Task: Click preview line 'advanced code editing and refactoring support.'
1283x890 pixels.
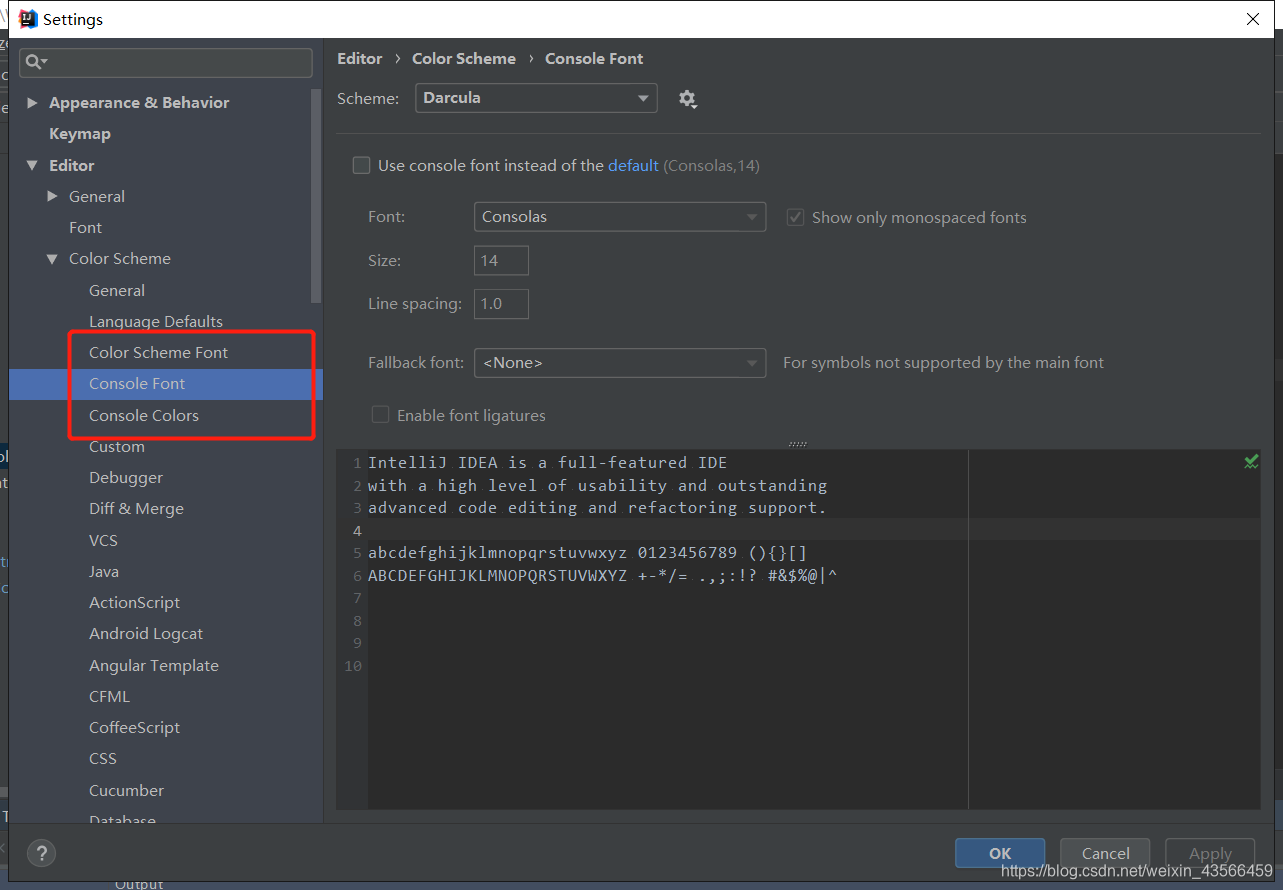Action: pos(597,508)
